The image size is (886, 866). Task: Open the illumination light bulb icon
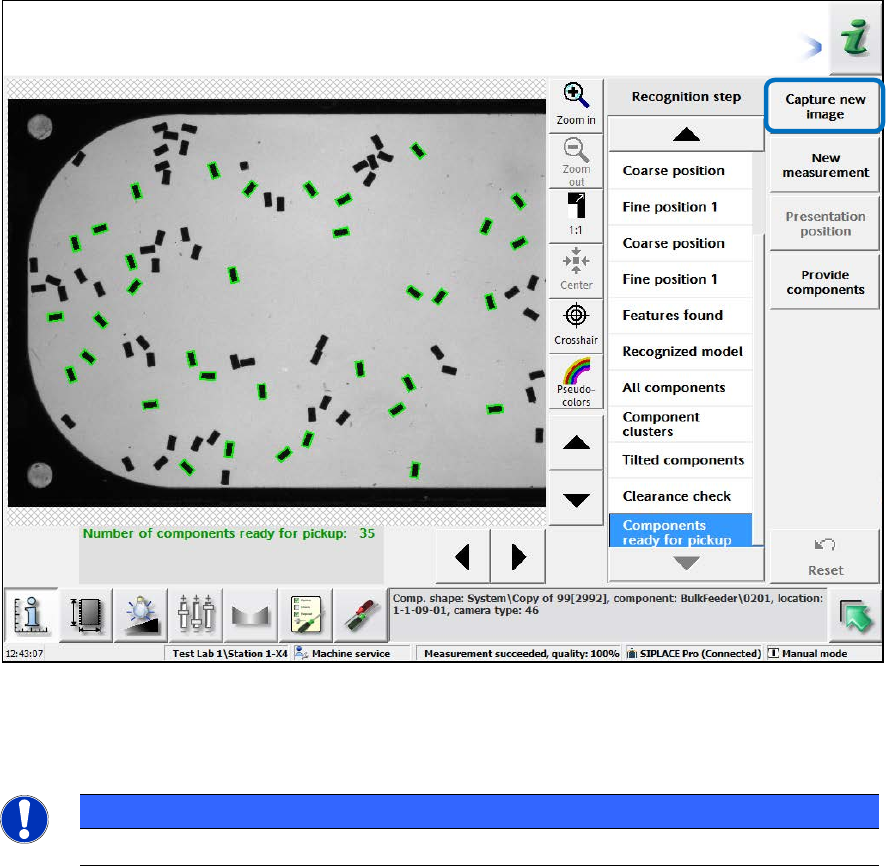pos(141,615)
